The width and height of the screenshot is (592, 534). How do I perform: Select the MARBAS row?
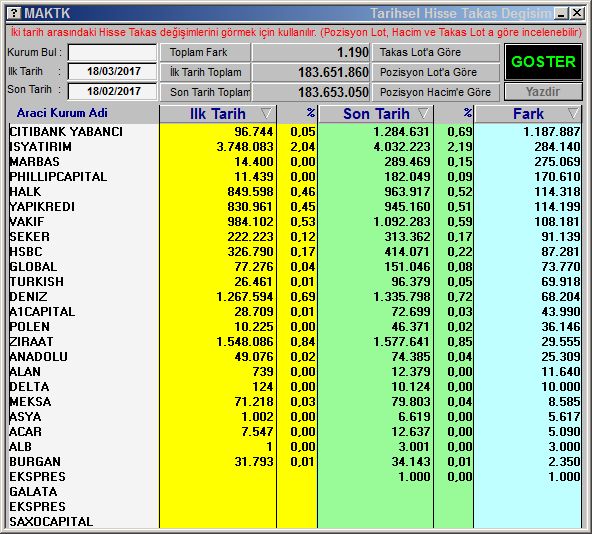pyautogui.click(x=295, y=162)
